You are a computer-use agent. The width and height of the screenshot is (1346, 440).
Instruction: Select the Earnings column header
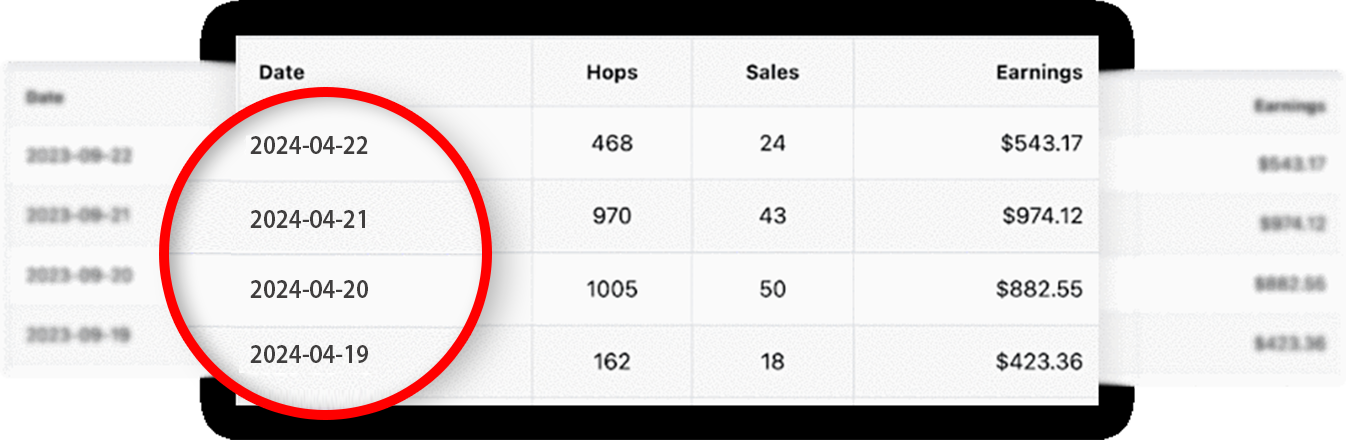(x=1039, y=72)
